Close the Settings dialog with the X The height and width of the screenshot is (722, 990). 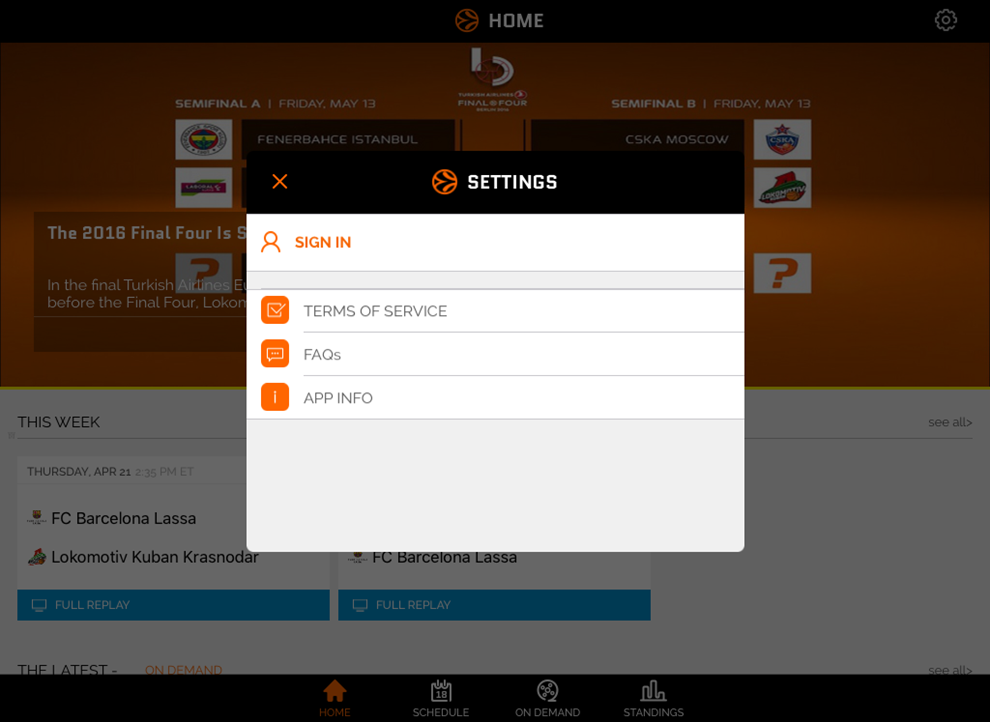point(280,182)
